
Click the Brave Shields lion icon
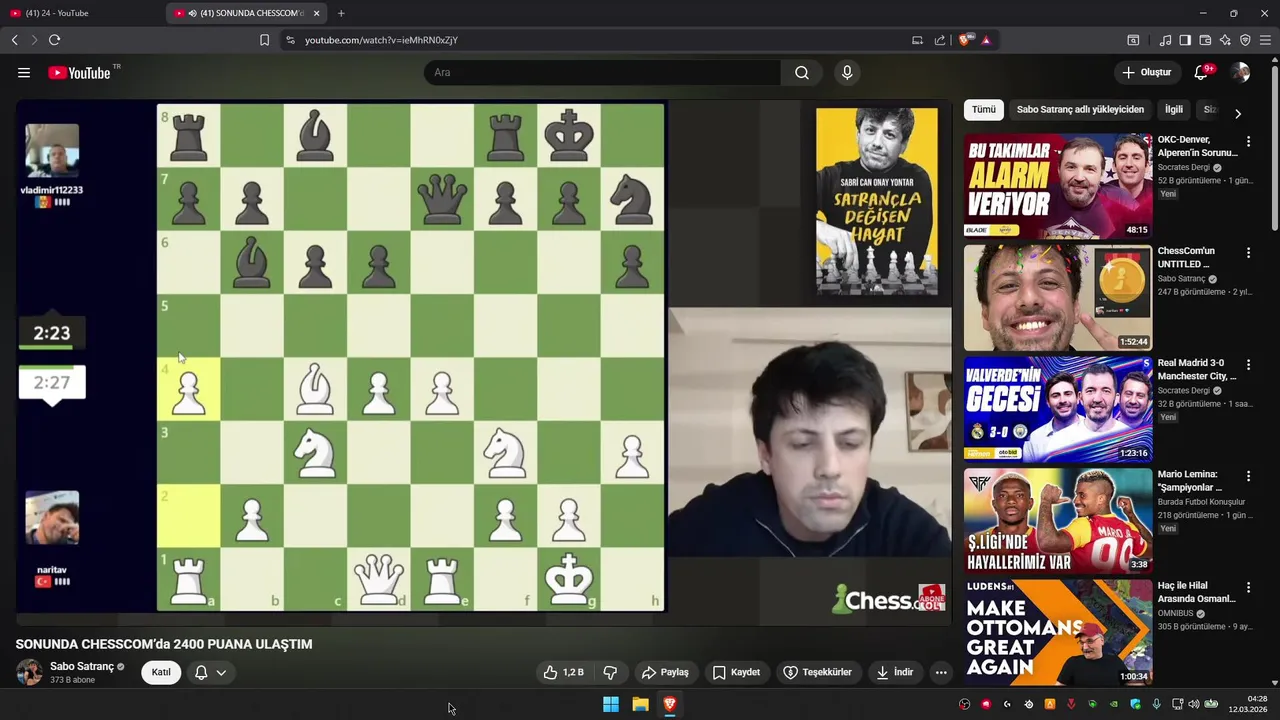click(964, 40)
